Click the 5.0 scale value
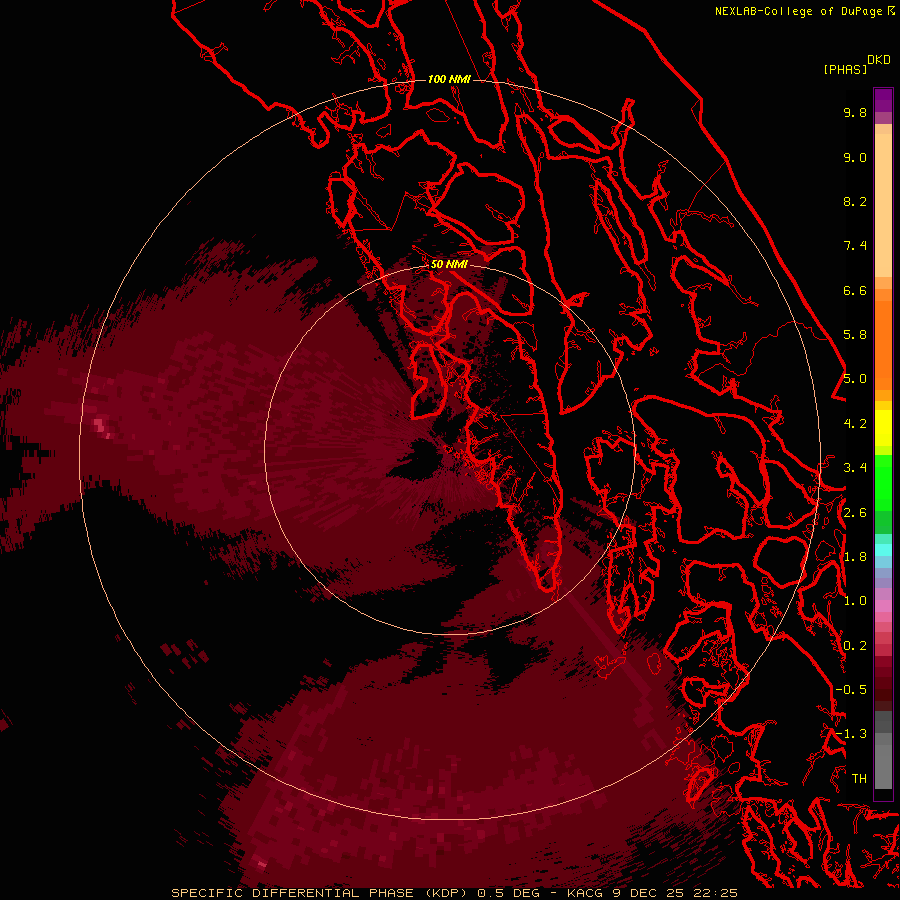 855,379
